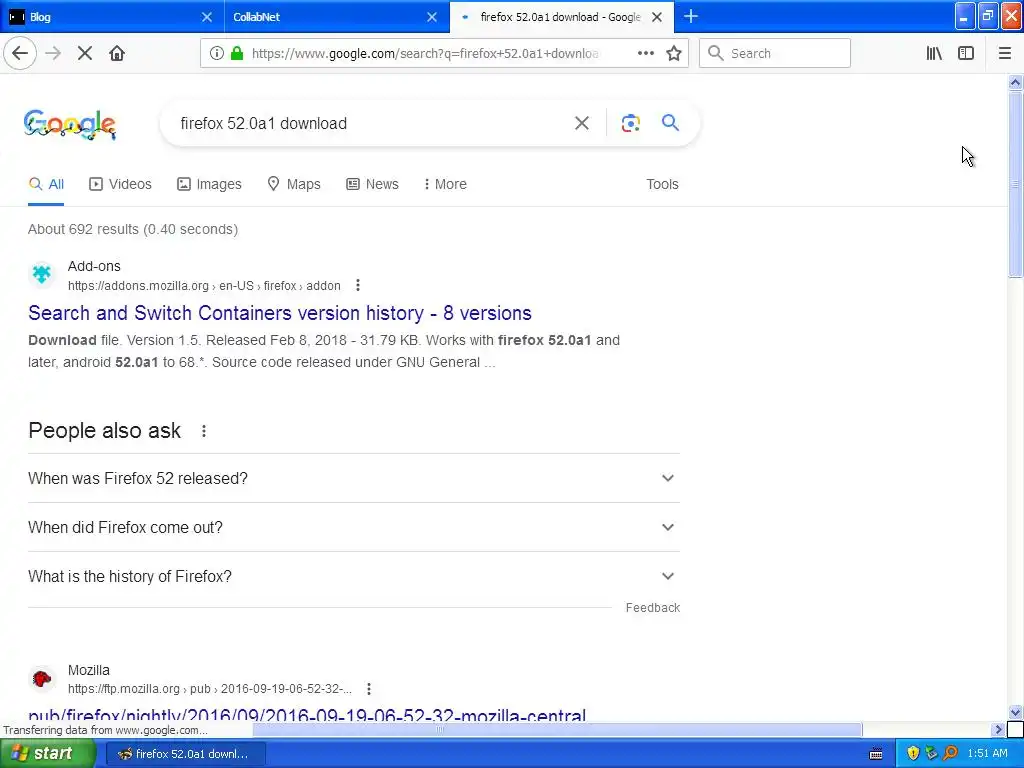Close the Blog tab
Screen dimensions: 1024x768
click(206, 17)
